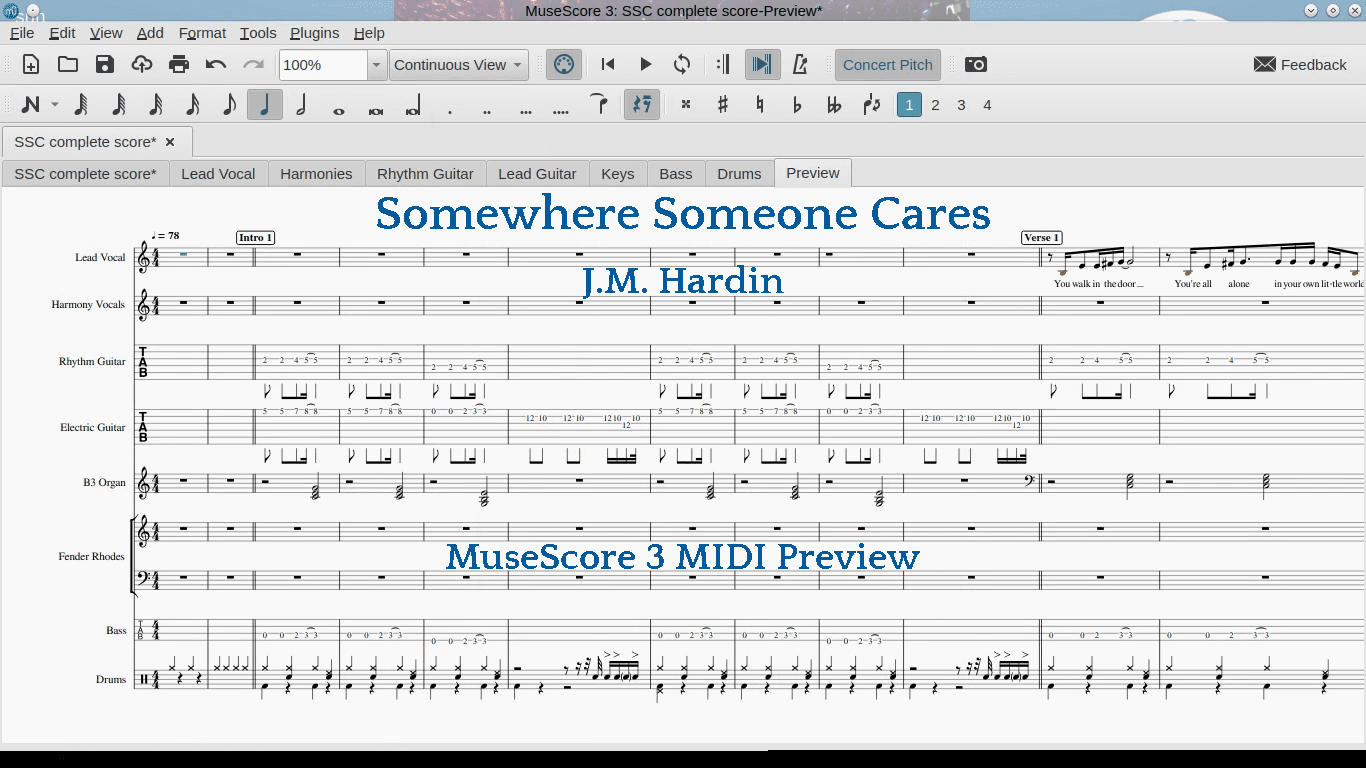Screen dimensions: 1366x768
Task: Open the Edit menu
Action: 62,33
